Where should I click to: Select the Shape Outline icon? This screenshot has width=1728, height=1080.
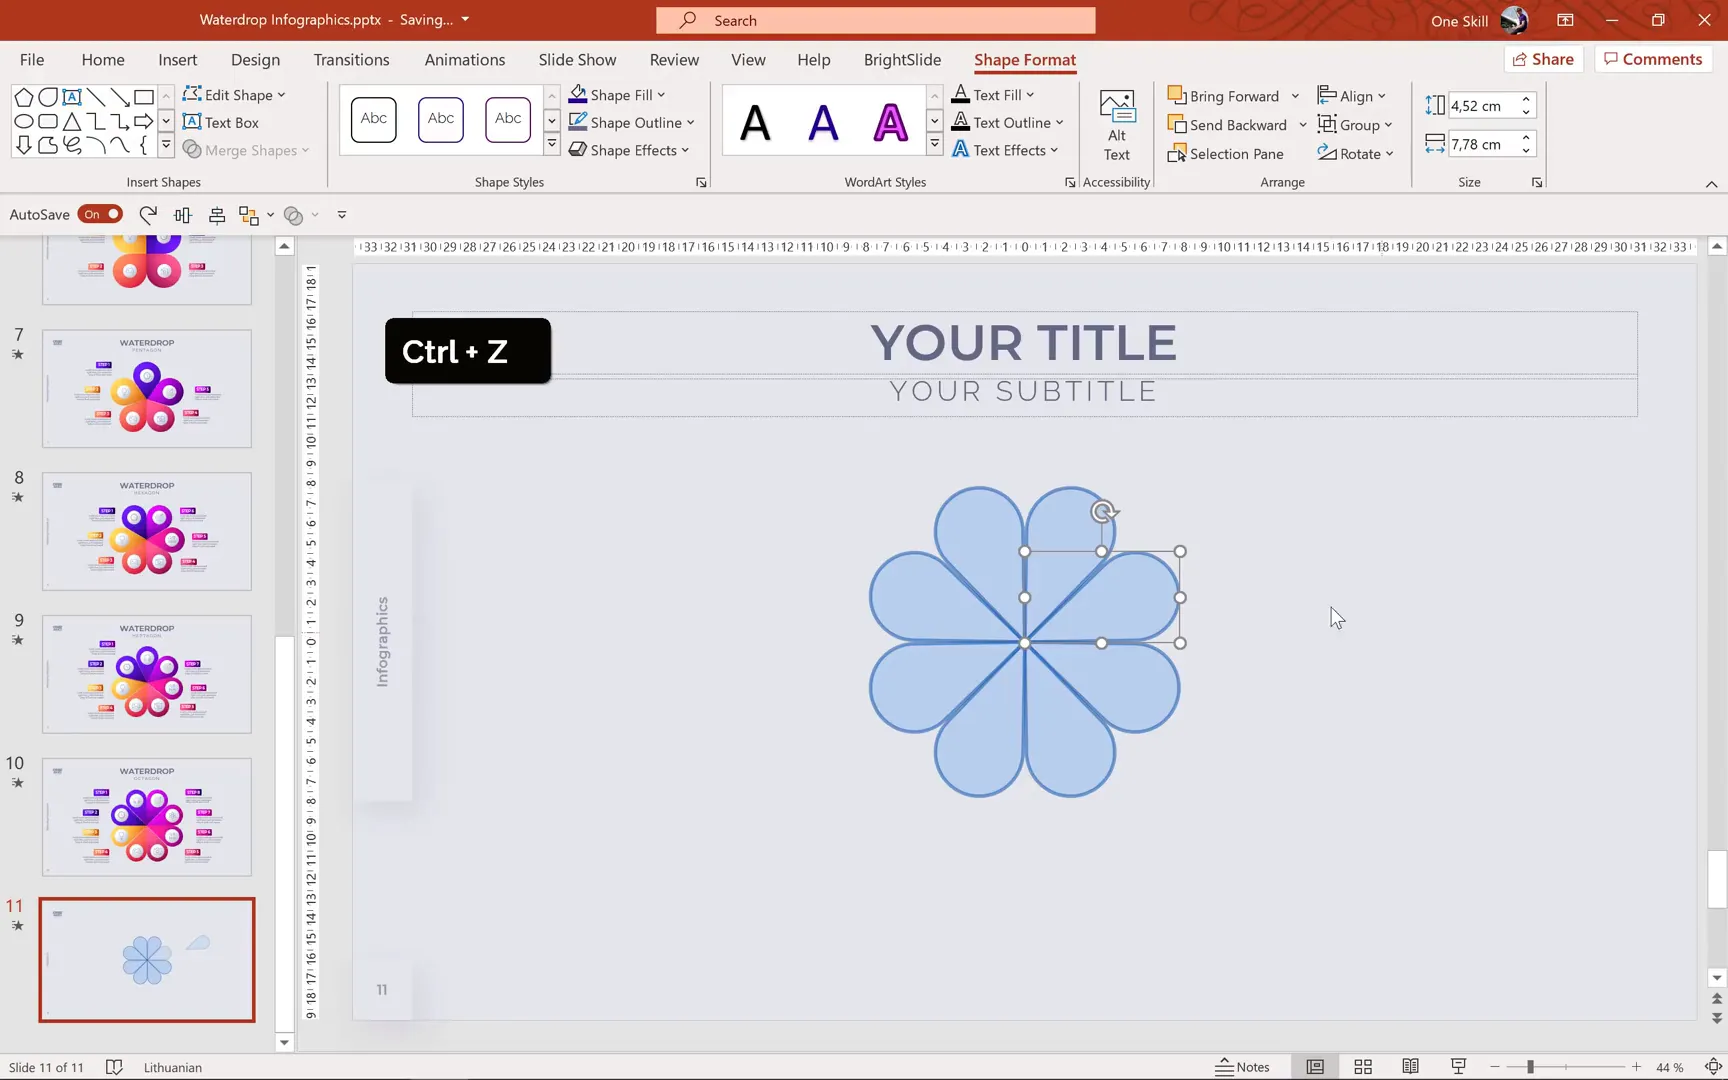click(578, 122)
